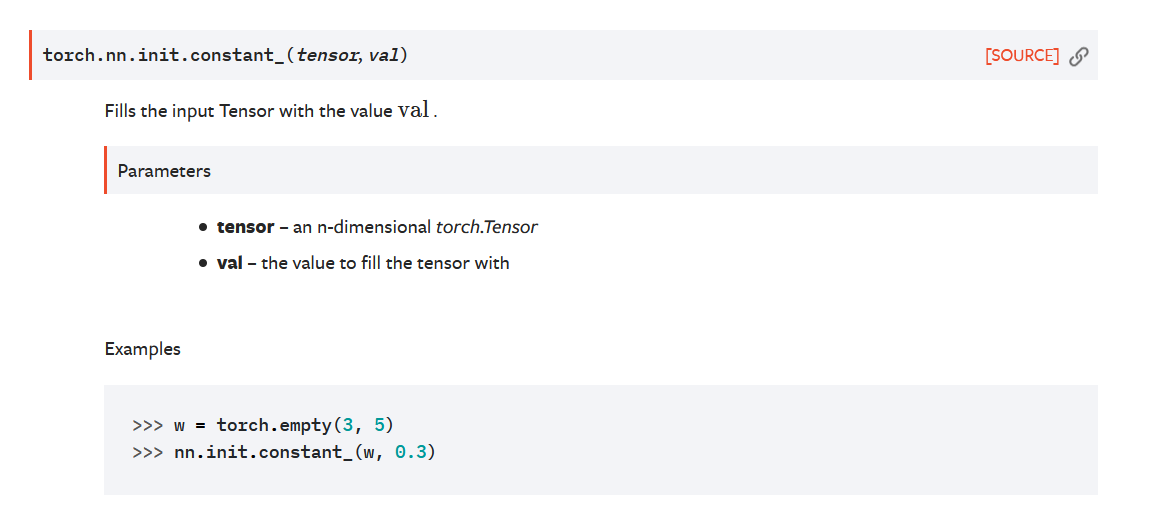Click the Parameters section heading

(x=164, y=171)
